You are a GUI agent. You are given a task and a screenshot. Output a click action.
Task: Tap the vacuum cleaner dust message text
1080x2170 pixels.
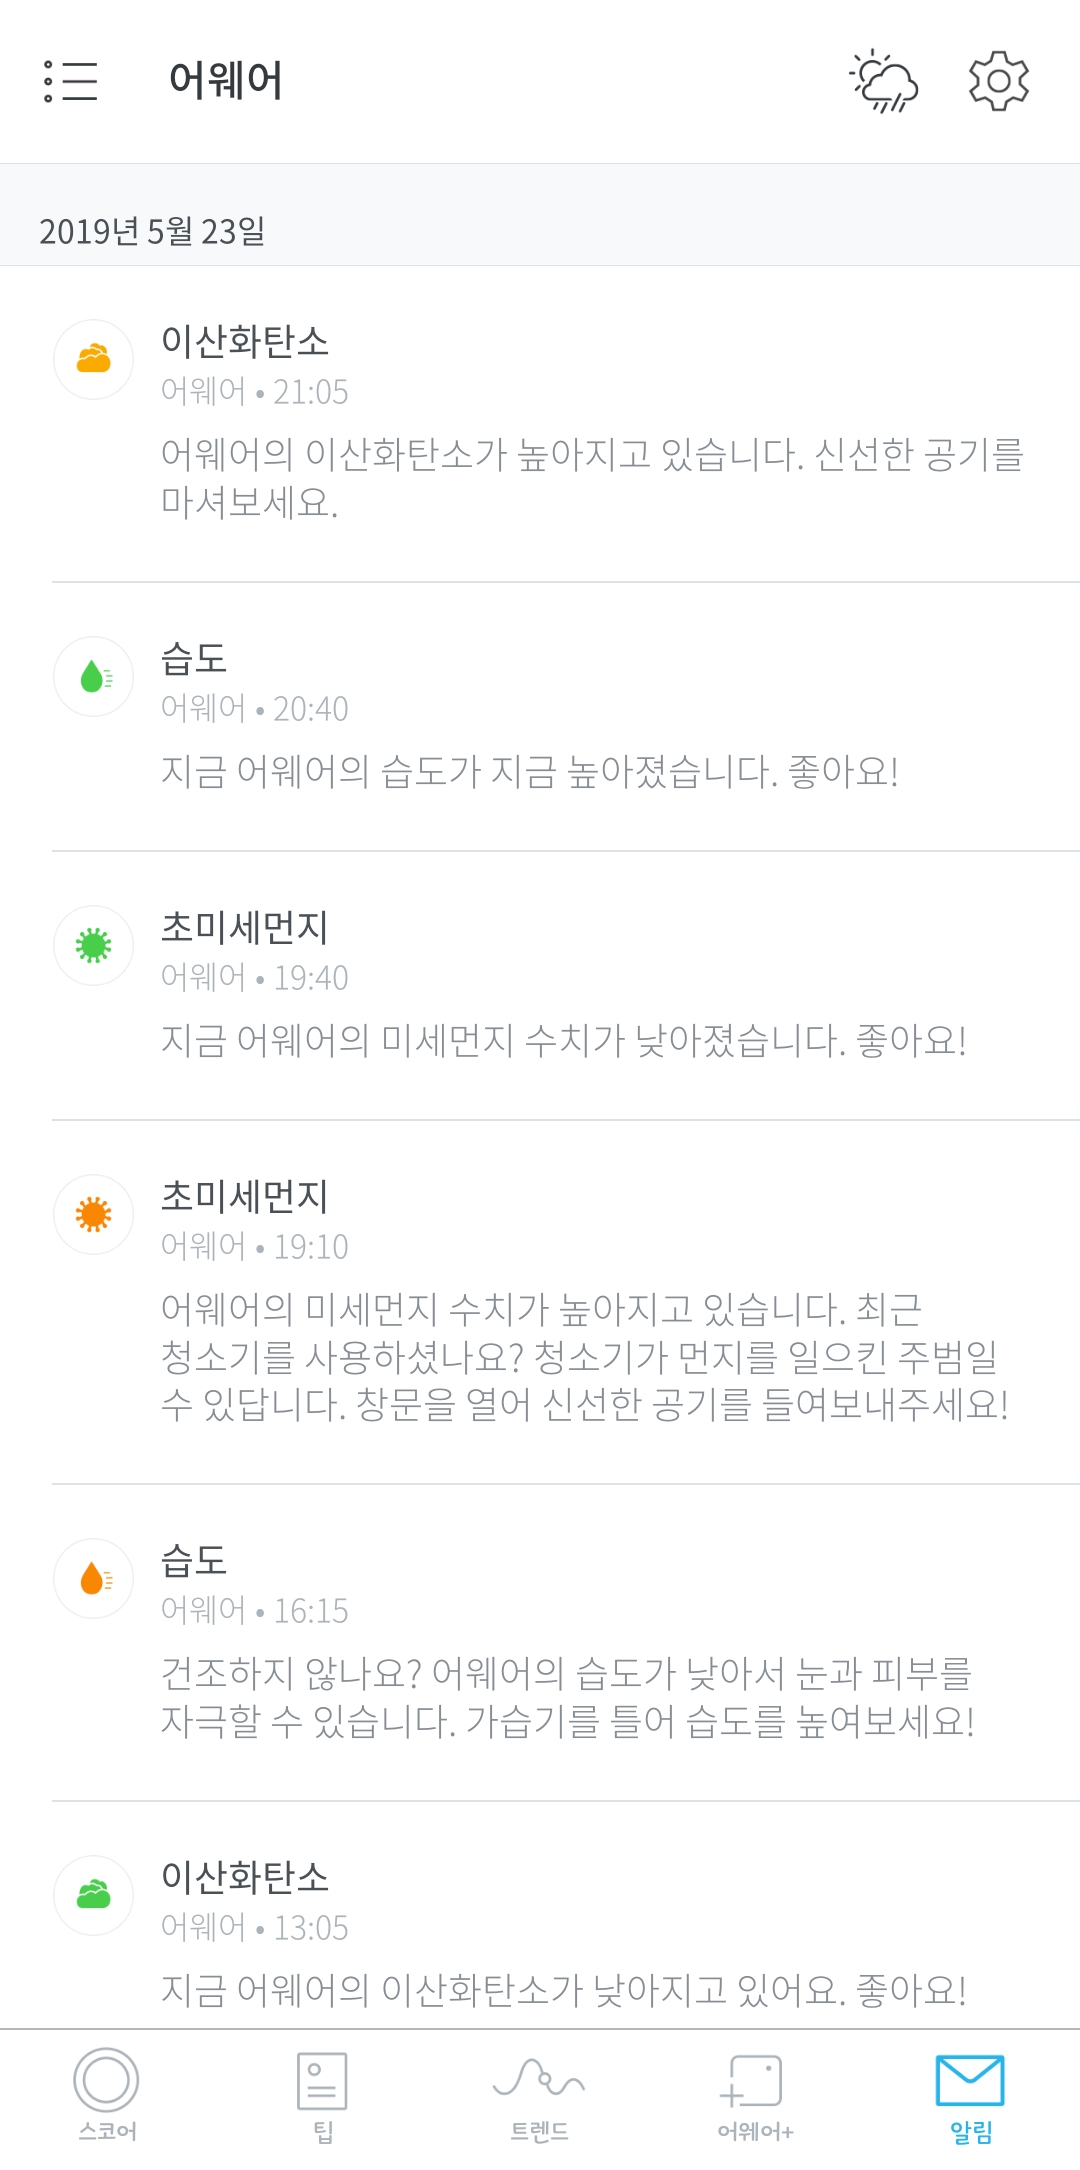tap(584, 1357)
